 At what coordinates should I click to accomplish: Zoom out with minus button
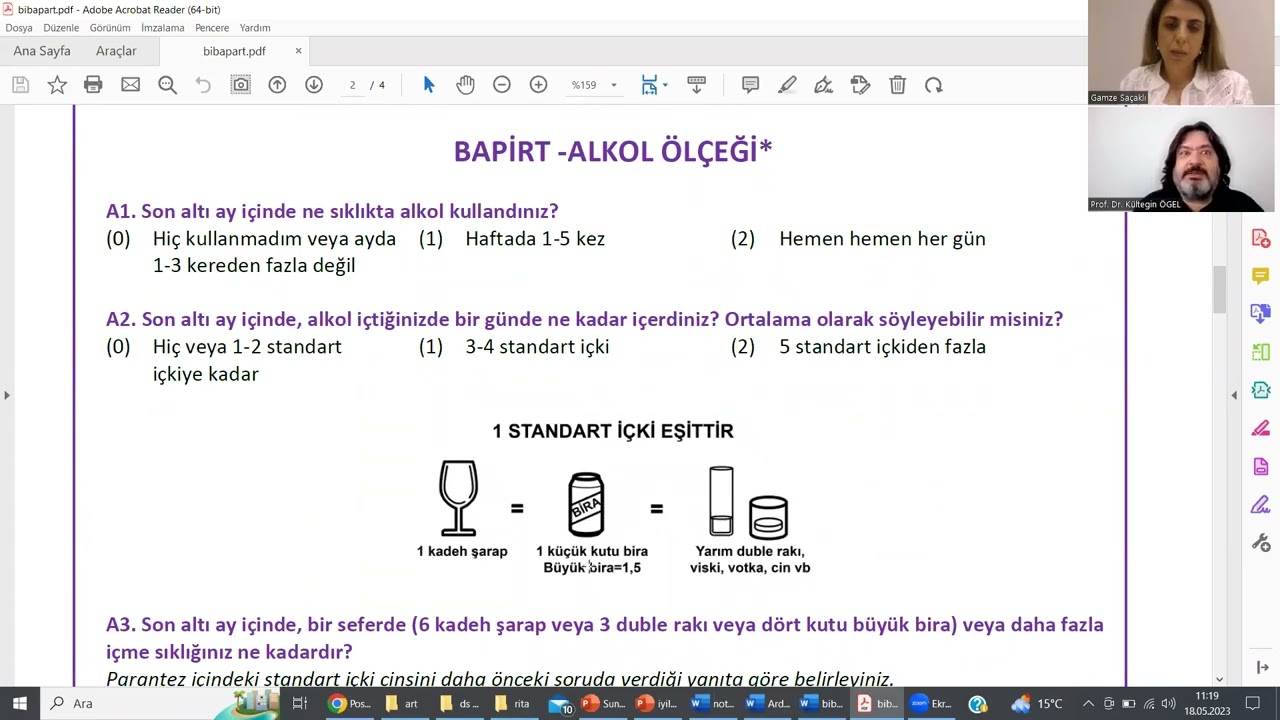[x=502, y=85]
